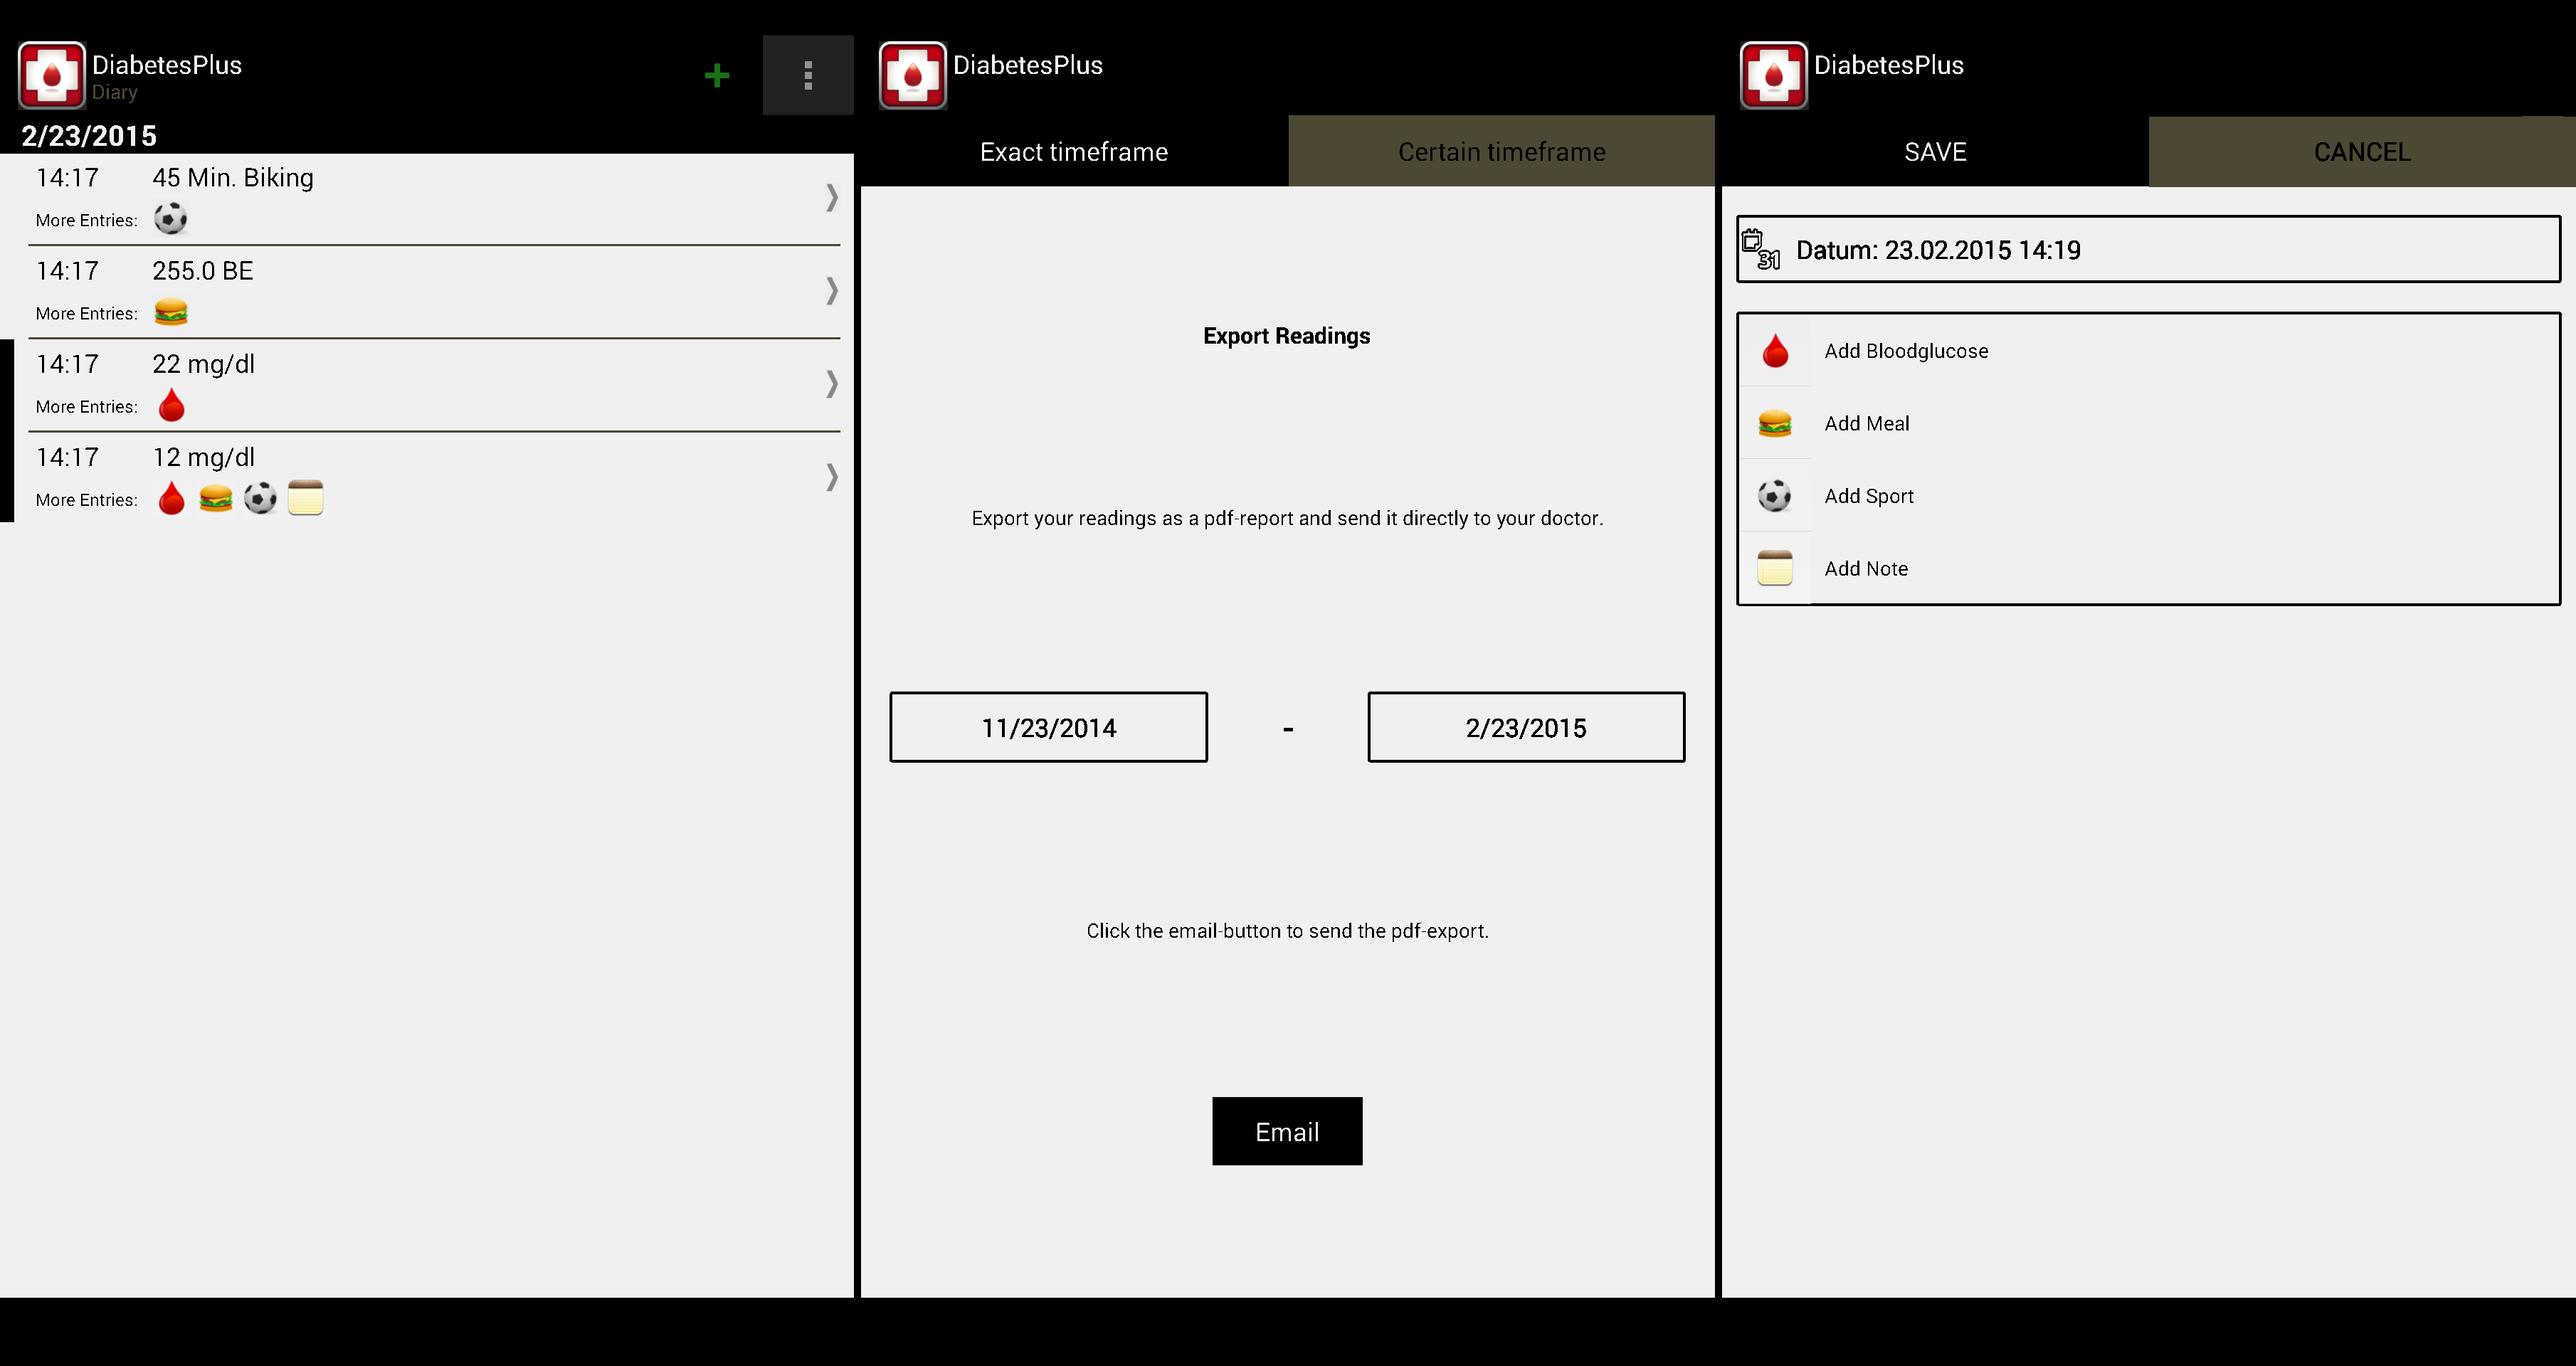Click the plus icon to add new entry
2576x1366 pixels.
pos(717,75)
